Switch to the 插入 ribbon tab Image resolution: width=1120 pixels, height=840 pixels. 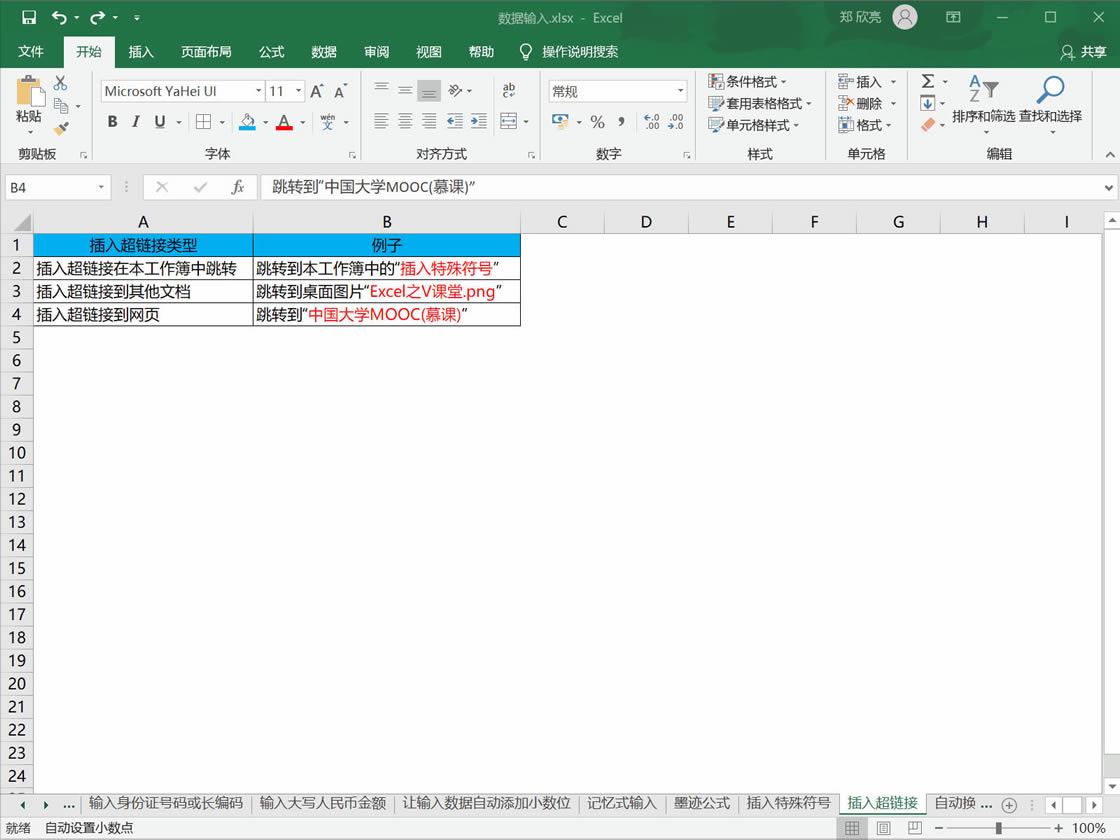click(140, 52)
